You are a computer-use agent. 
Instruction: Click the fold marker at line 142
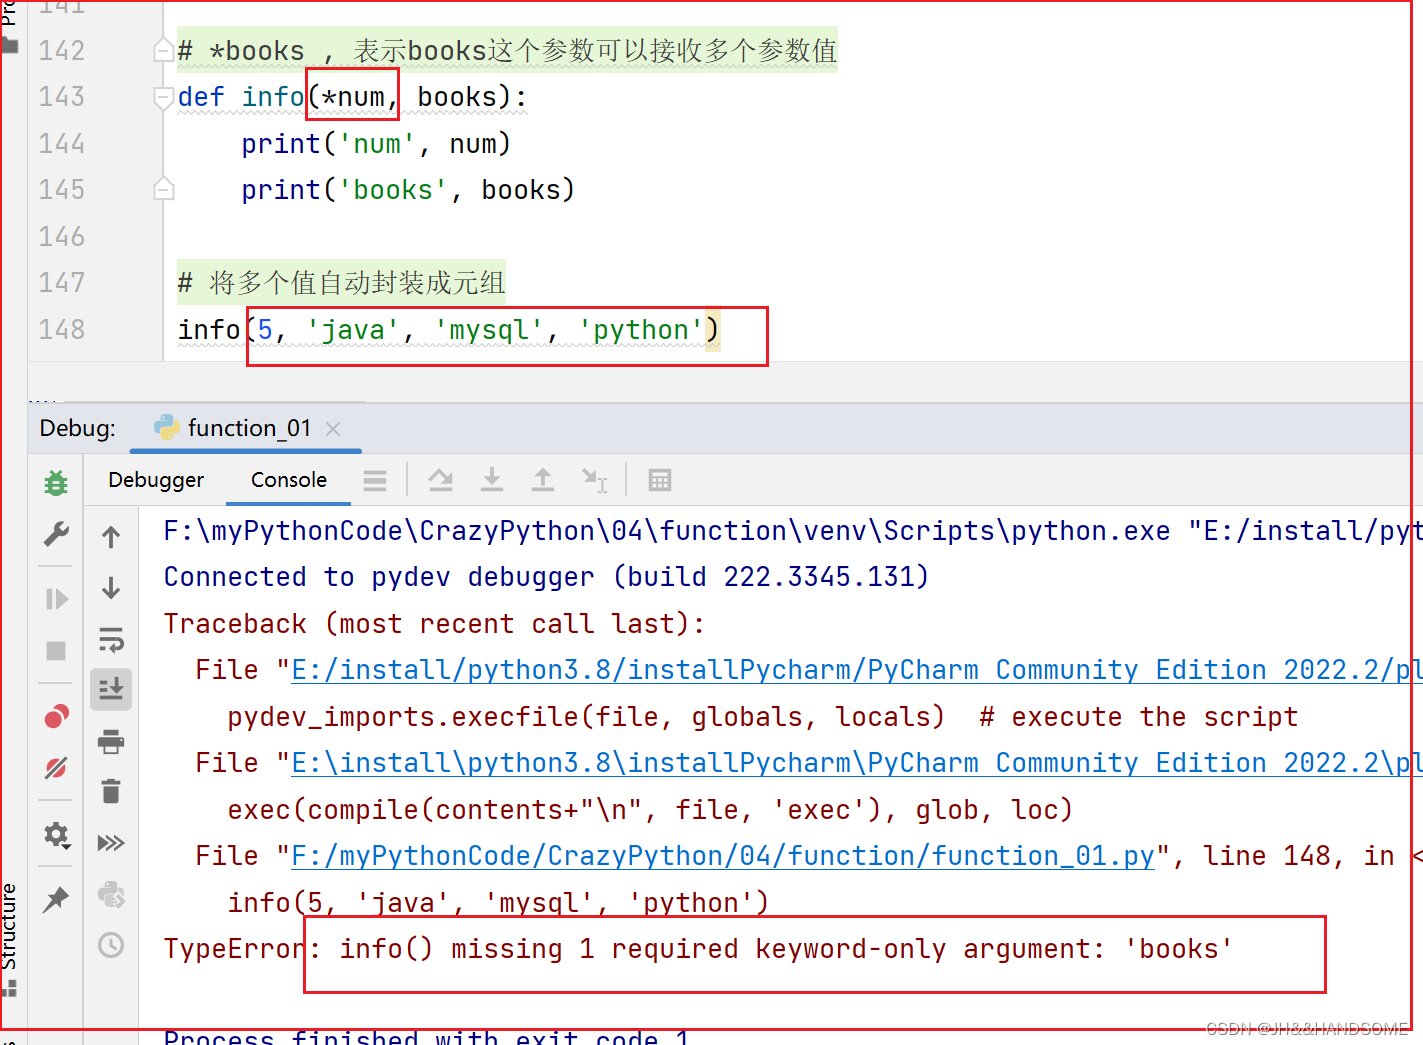164,51
